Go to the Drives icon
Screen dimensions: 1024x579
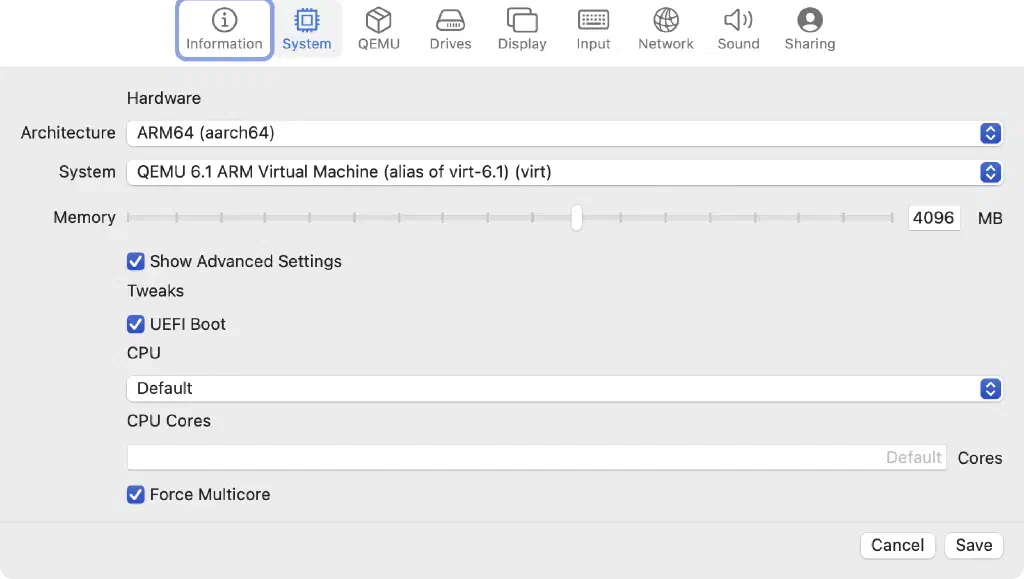[450, 21]
